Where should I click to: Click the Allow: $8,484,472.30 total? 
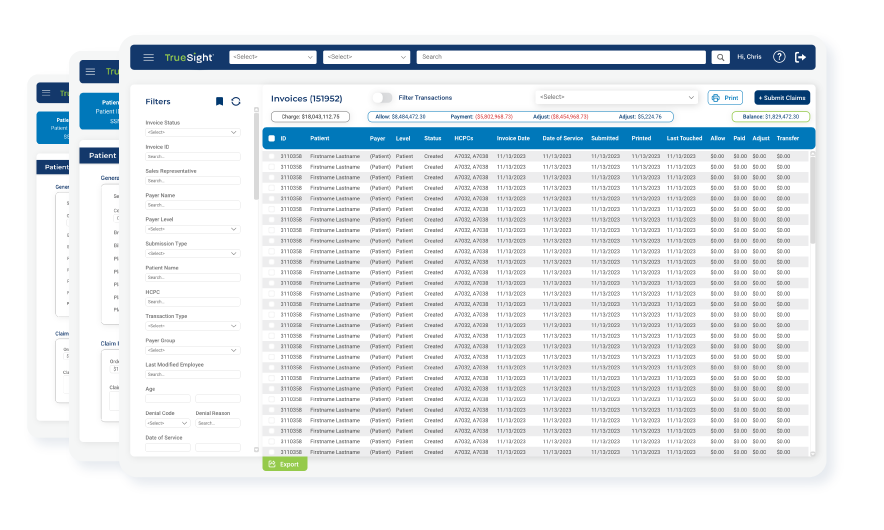pos(400,117)
